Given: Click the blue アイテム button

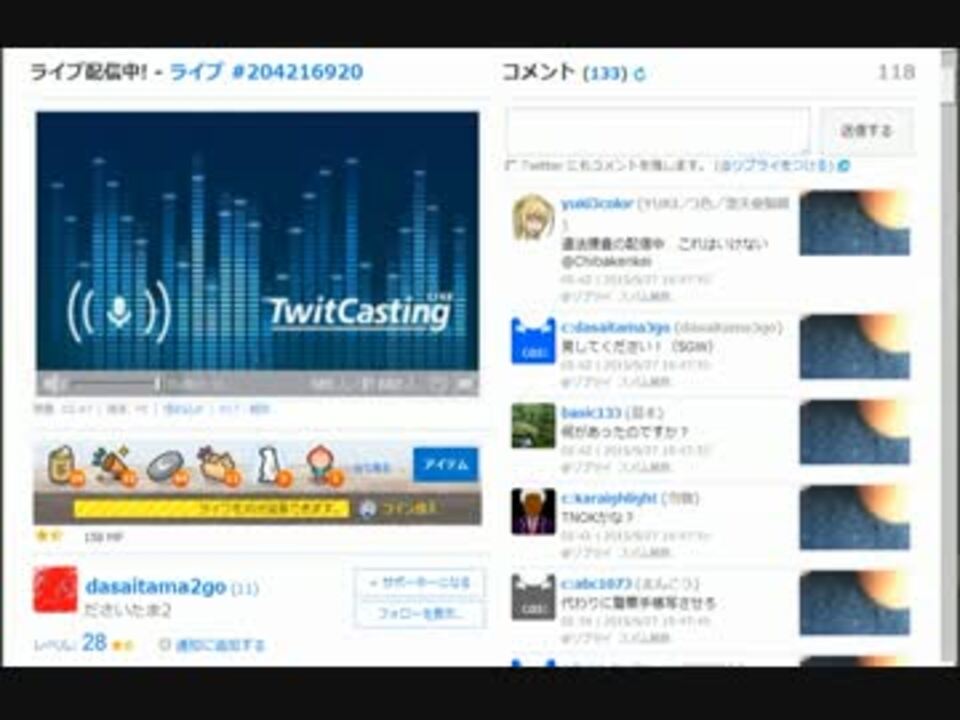Looking at the screenshot, I should (x=446, y=465).
